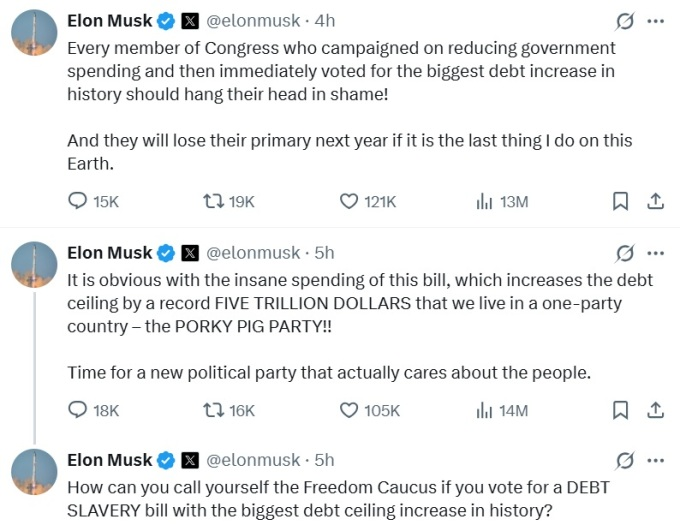View analytics on the 14M views tweet
Image resolution: width=680 pixels, height=531 pixels.
tap(485, 410)
